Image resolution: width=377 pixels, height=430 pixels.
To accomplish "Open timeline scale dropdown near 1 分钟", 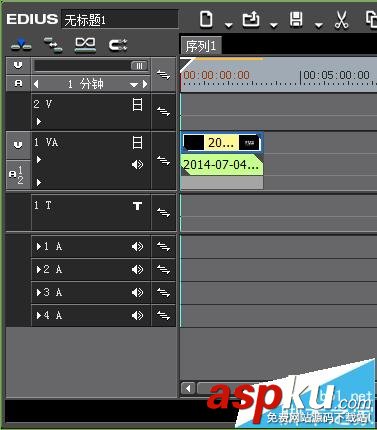I will [134, 85].
